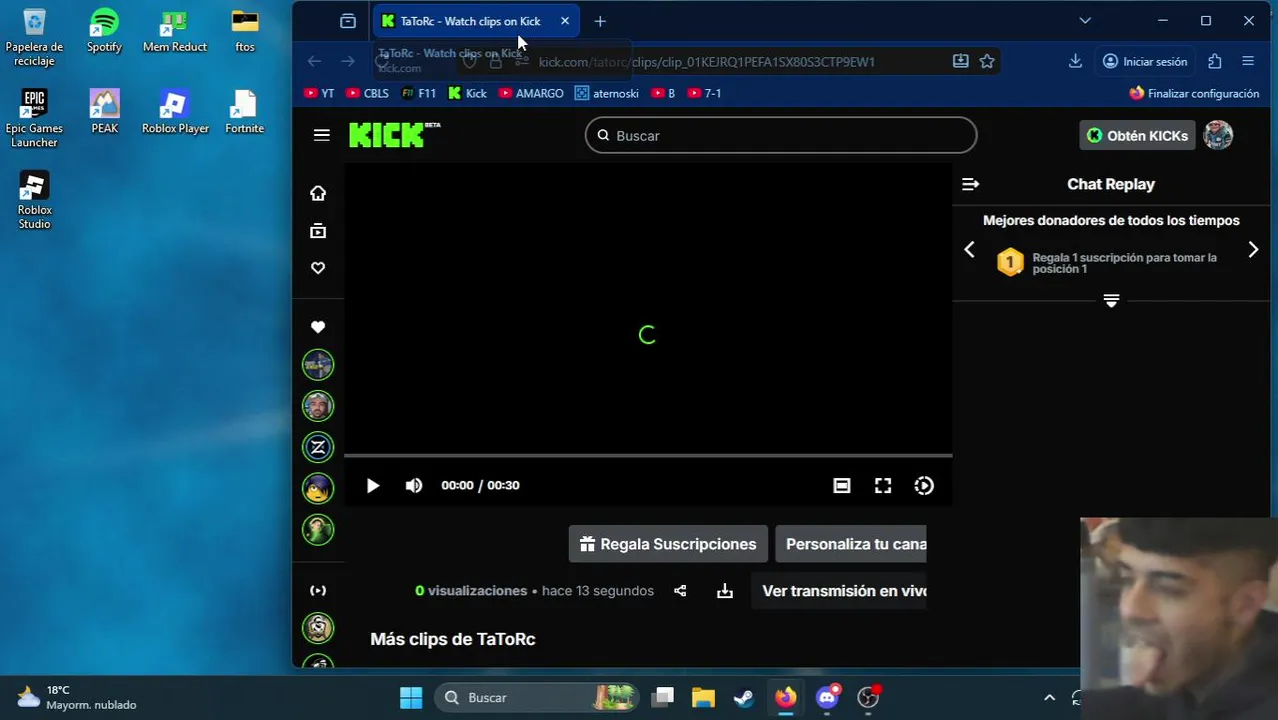Open Discord from taskbar
Image resolution: width=1278 pixels, height=720 pixels.
tap(827, 697)
